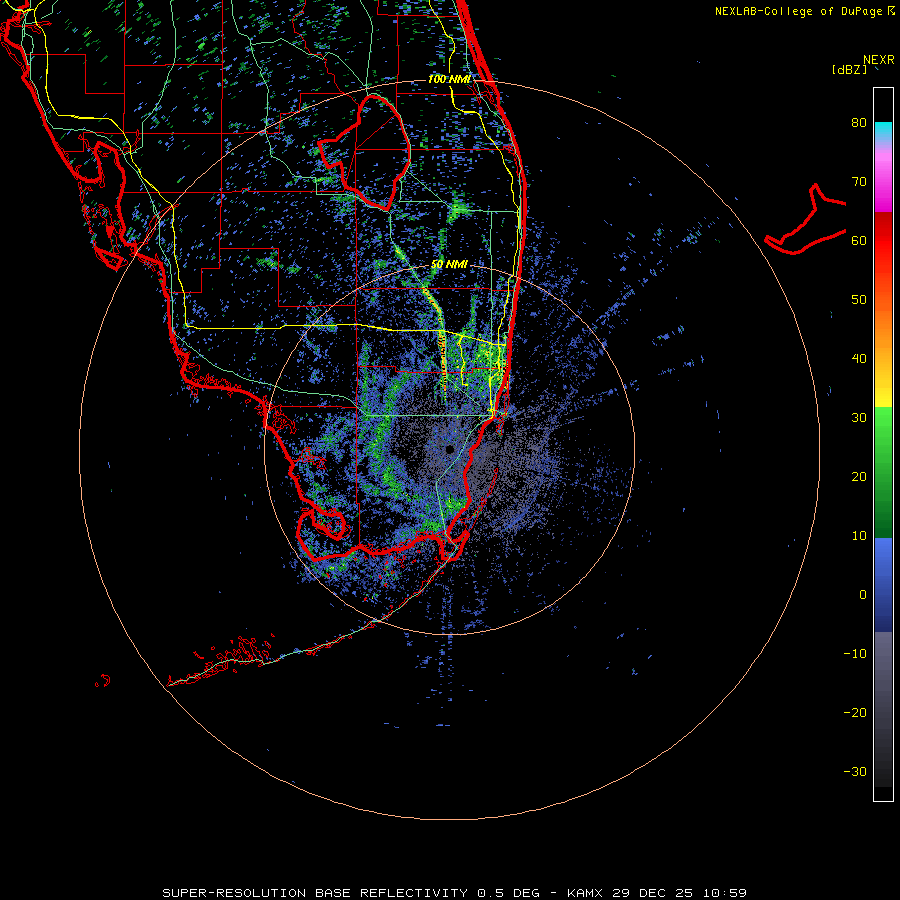Select the 40 dBZ scale value
Screen dimensions: 900x900
coord(859,359)
